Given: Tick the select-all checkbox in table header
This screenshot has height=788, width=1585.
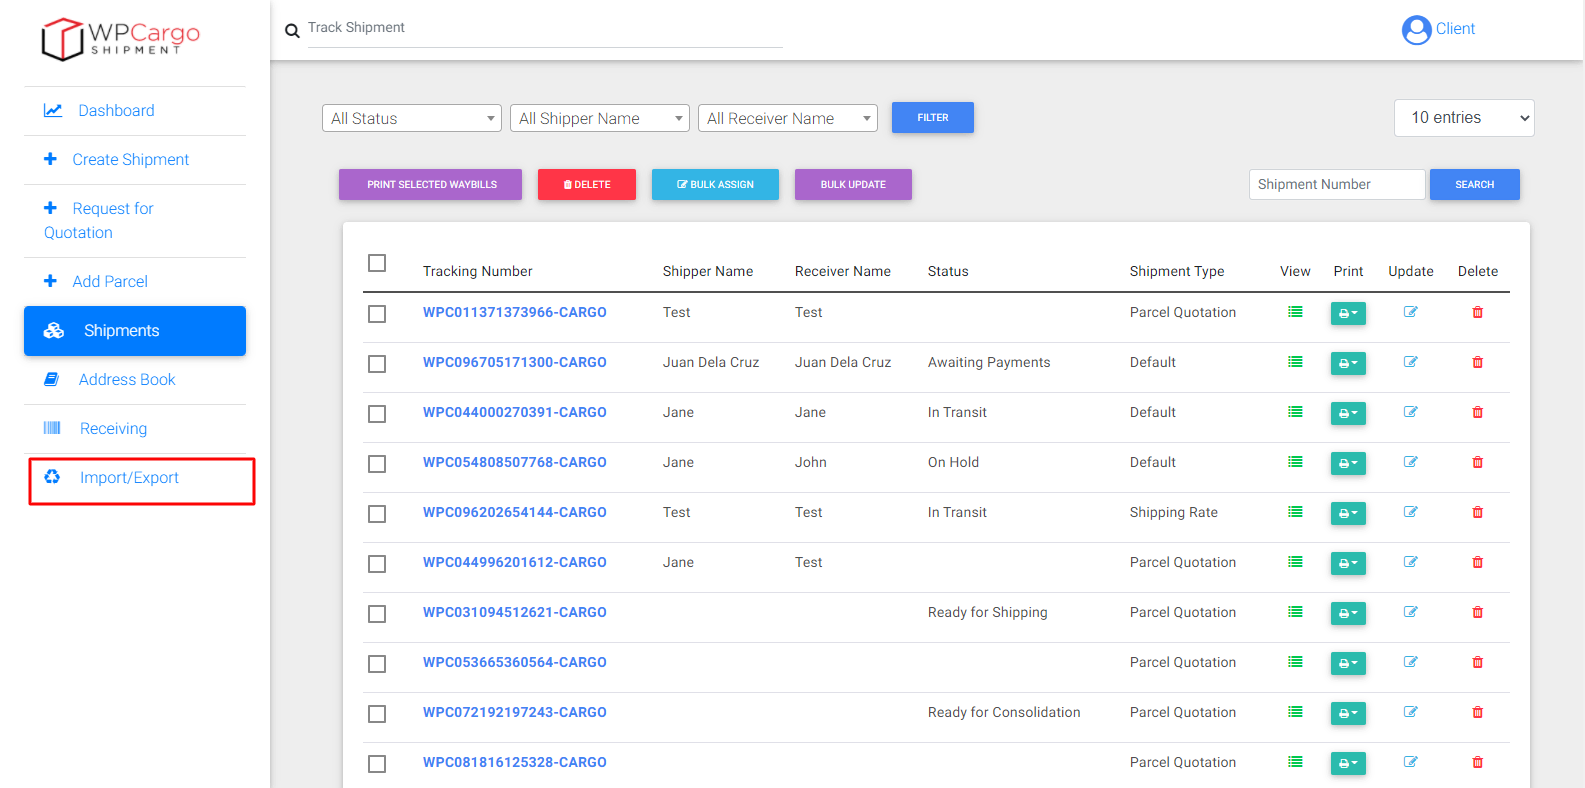Looking at the screenshot, I should point(377,263).
